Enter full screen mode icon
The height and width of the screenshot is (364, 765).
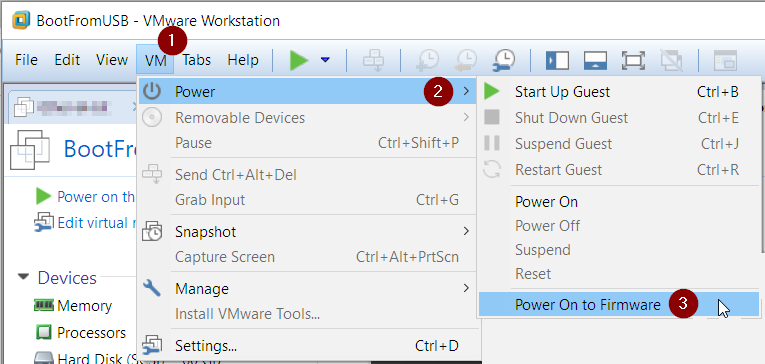click(x=633, y=60)
